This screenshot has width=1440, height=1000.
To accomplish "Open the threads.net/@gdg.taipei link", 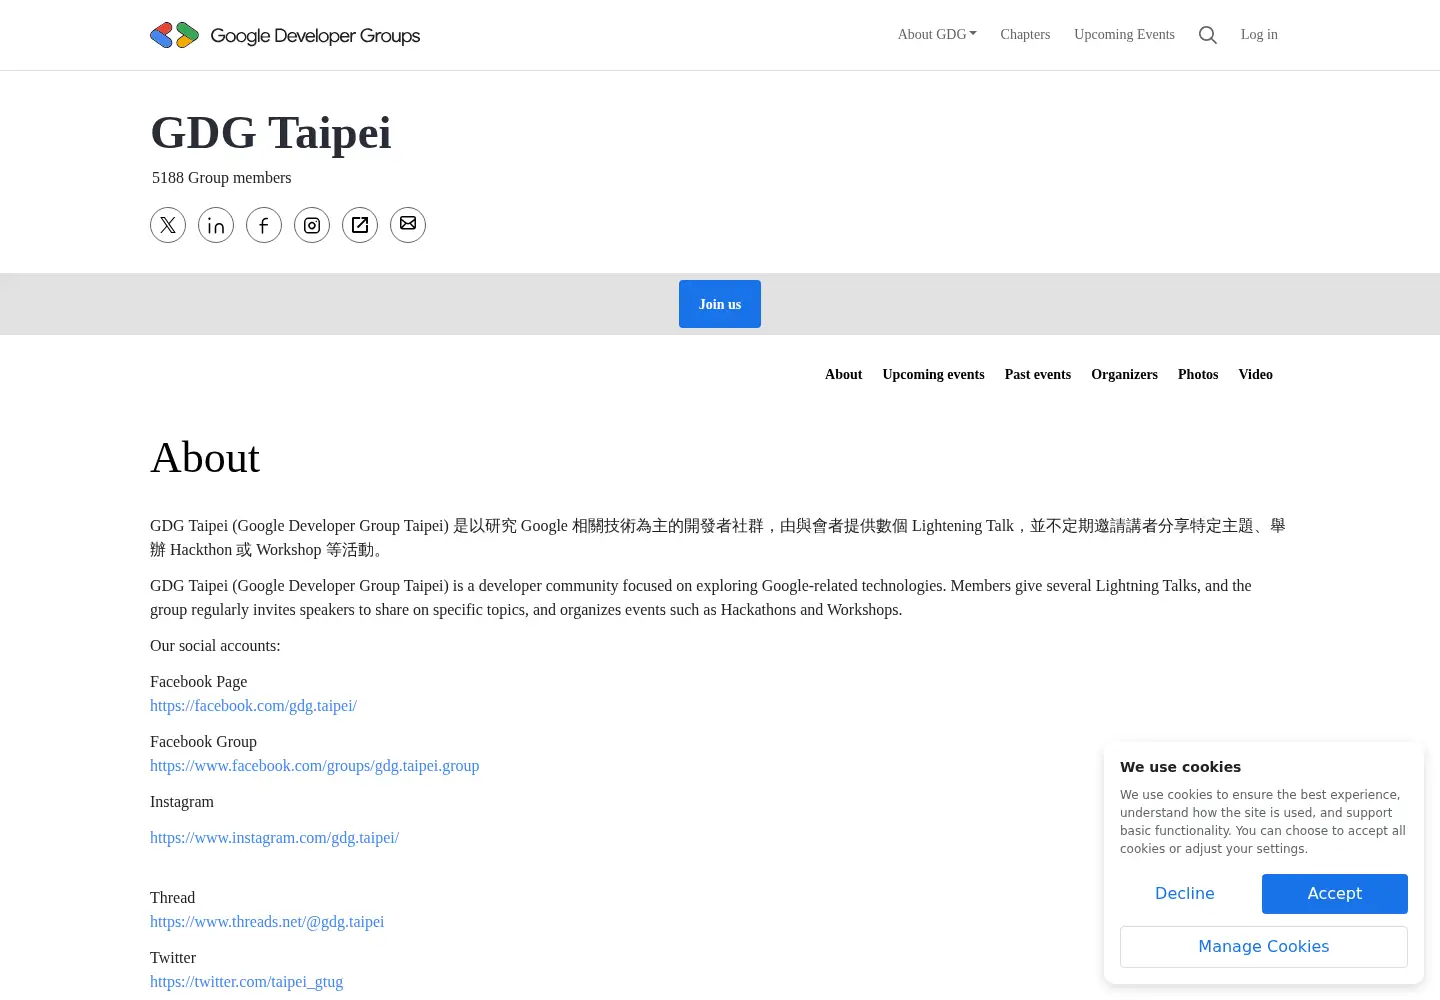I will (x=267, y=921).
